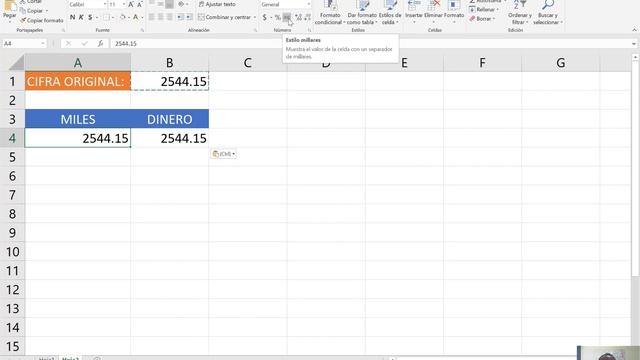The height and width of the screenshot is (360, 640).
Task: Decrease font size with small A icon
Action: coord(140,4)
